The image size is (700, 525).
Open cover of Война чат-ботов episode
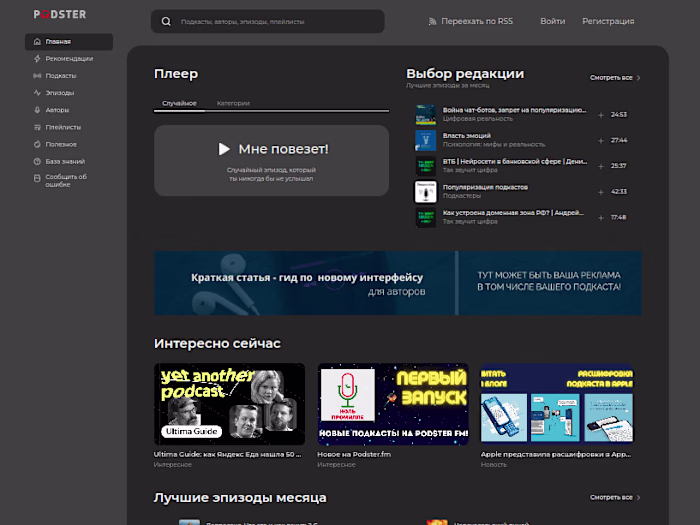coord(425,115)
